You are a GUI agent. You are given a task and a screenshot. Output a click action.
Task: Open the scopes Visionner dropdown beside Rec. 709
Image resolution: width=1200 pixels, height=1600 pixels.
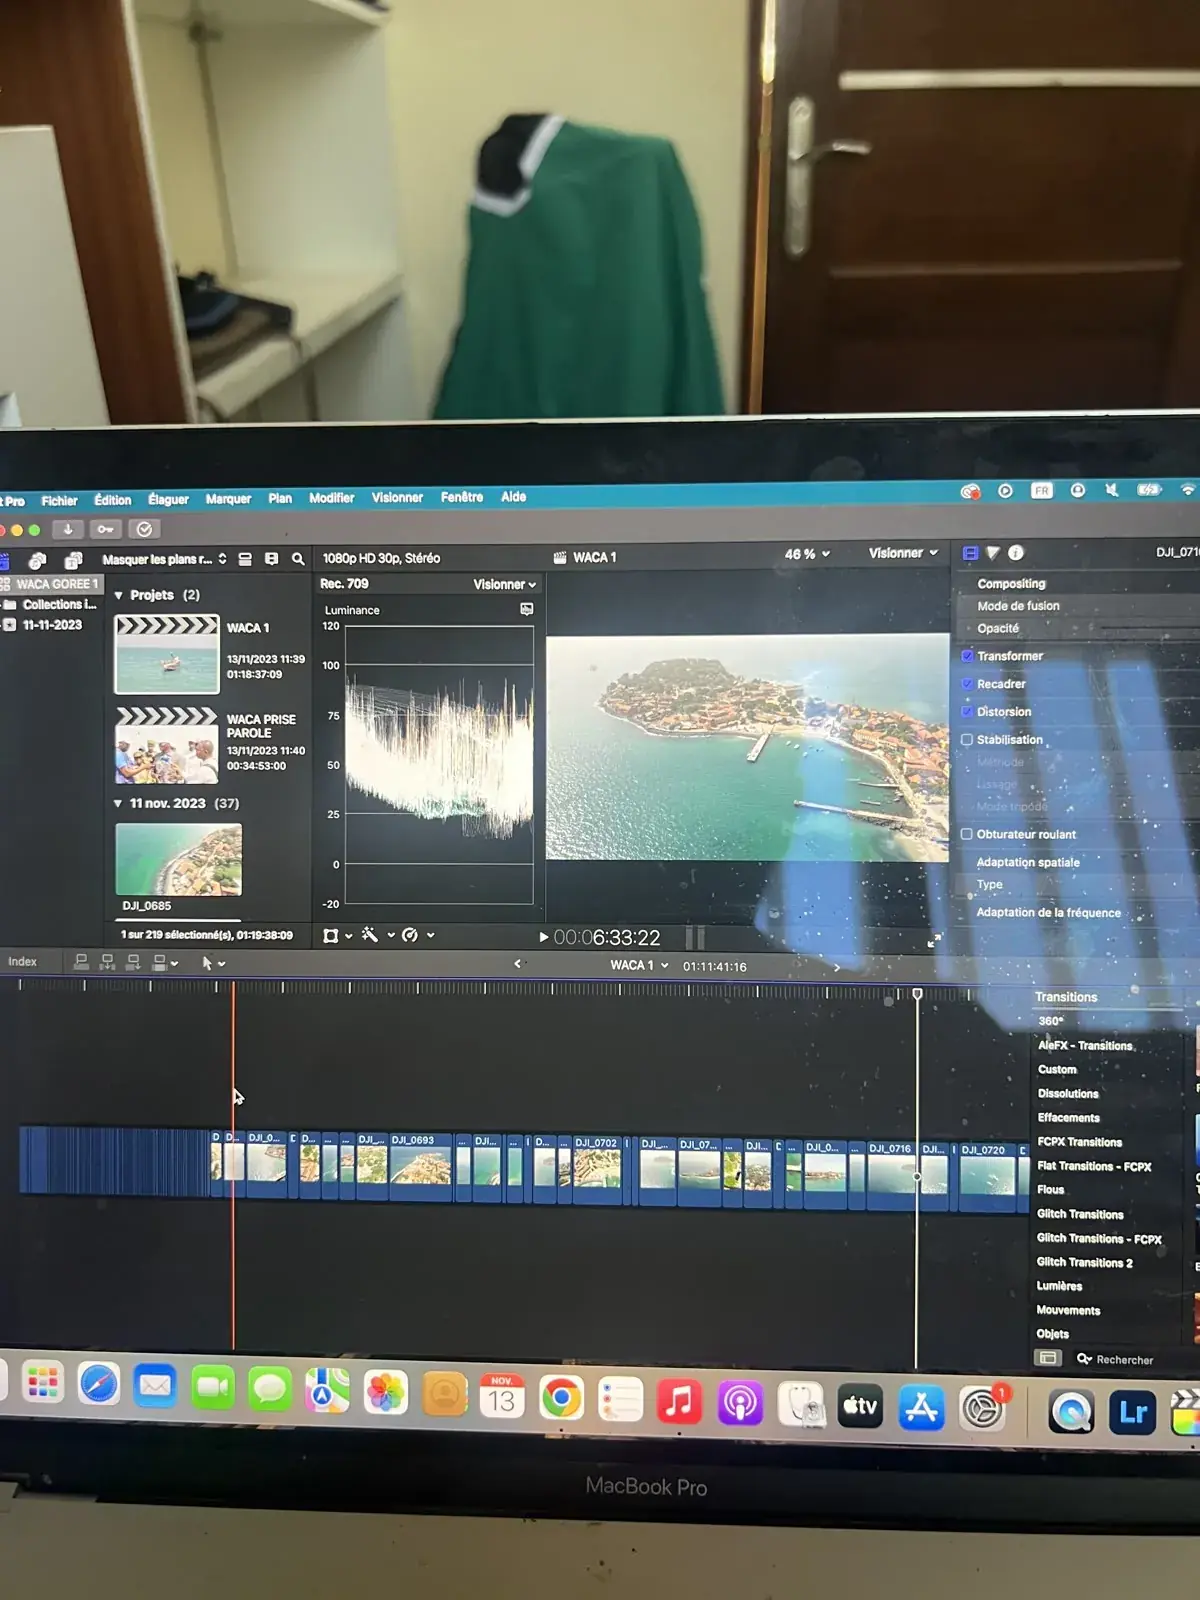tap(505, 584)
